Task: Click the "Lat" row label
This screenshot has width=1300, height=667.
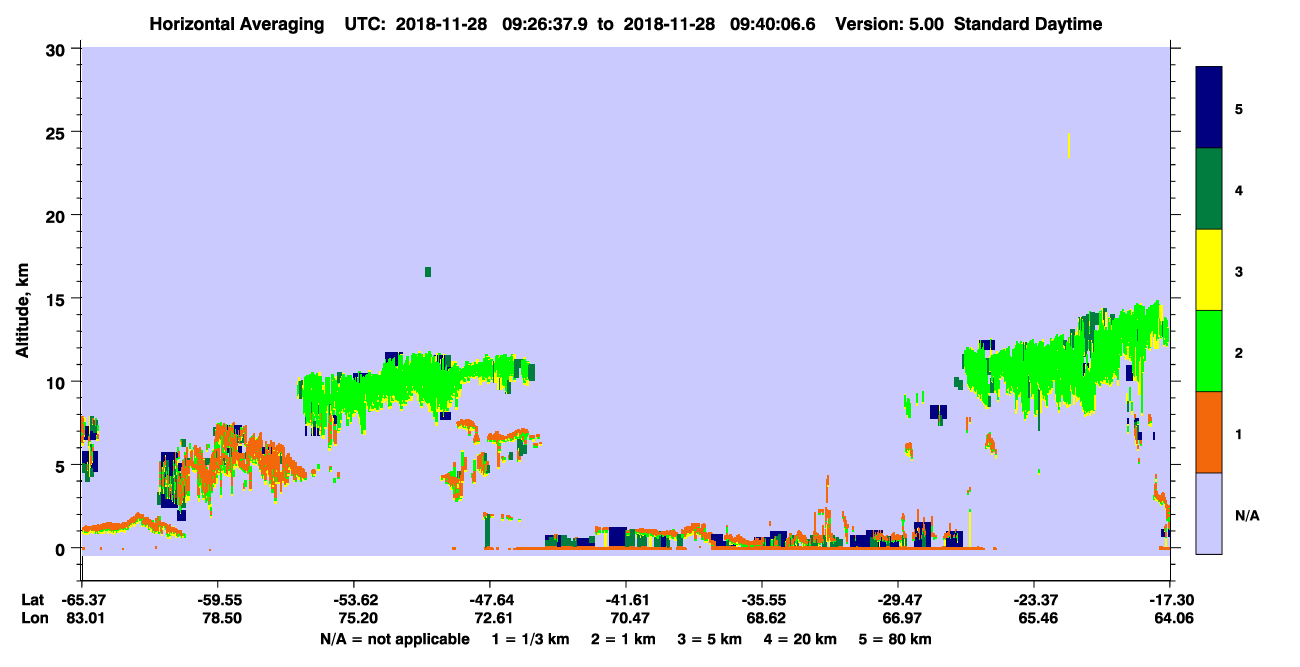Action: (32, 601)
